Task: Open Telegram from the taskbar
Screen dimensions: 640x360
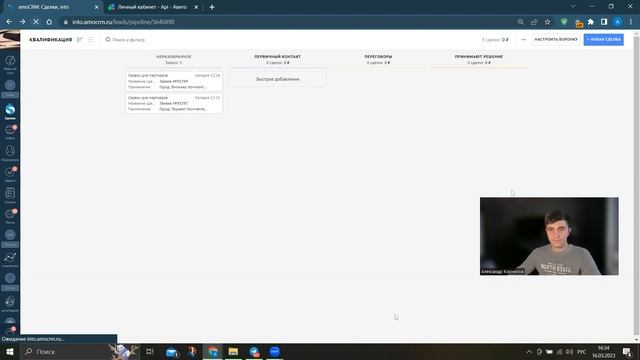Action: [x=254, y=351]
